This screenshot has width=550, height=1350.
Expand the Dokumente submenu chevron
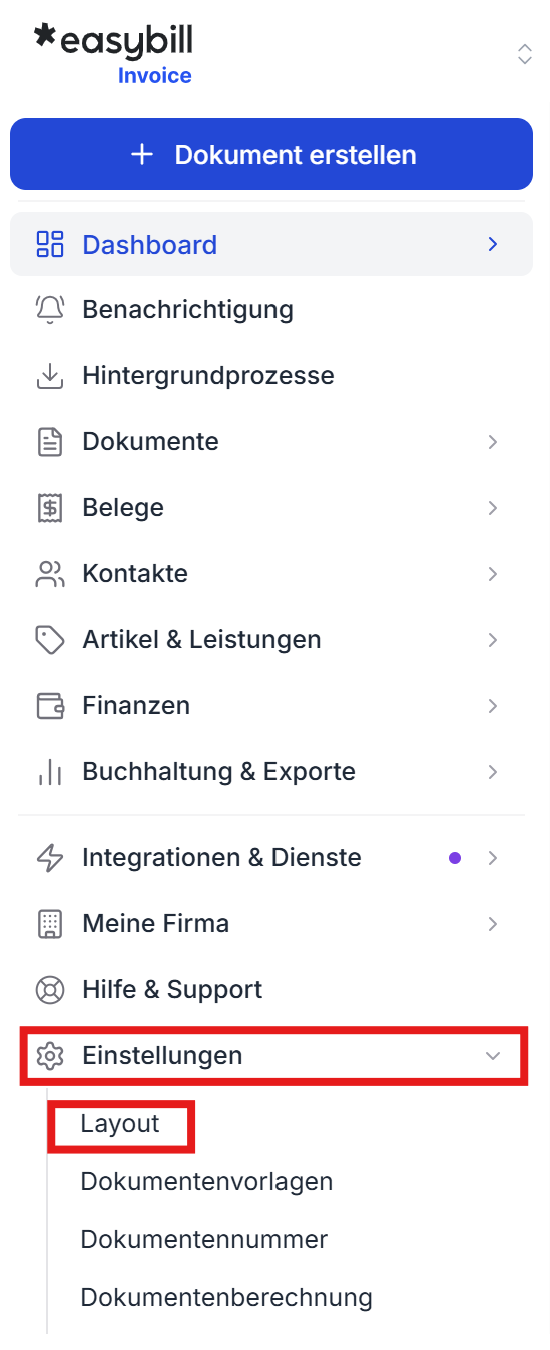coord(492,442)
